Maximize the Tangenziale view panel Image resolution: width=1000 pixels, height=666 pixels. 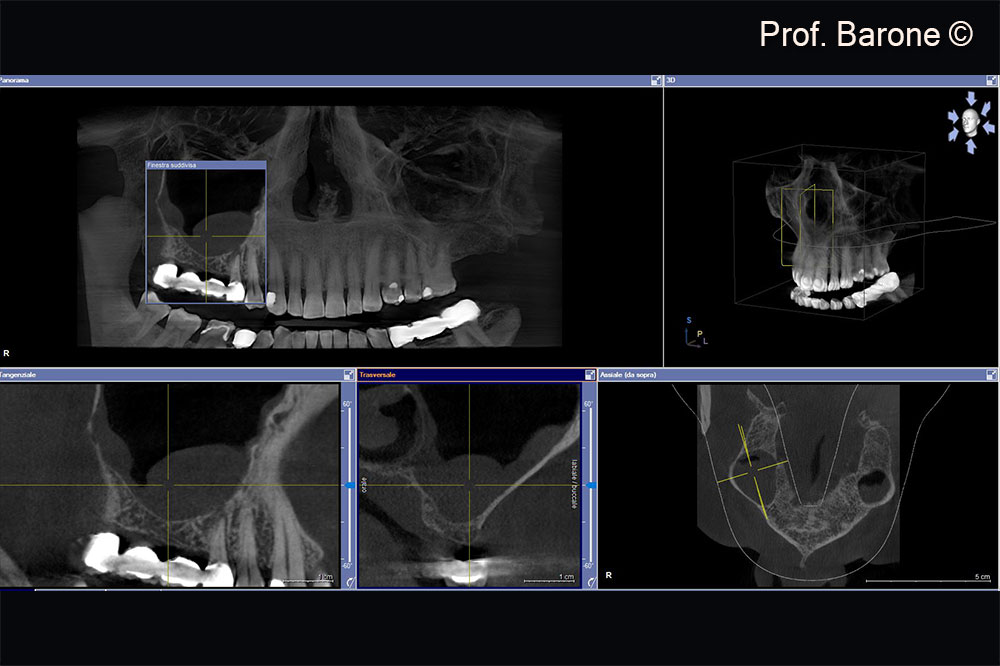pyautogui.click(x=347, y=372)
